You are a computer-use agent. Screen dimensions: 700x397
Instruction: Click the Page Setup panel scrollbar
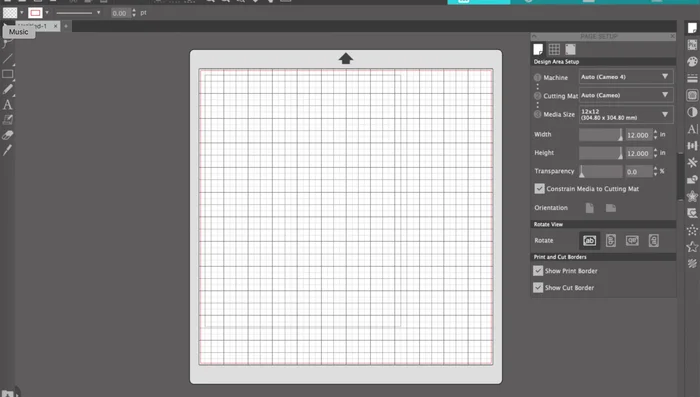(x=680, y=176)
